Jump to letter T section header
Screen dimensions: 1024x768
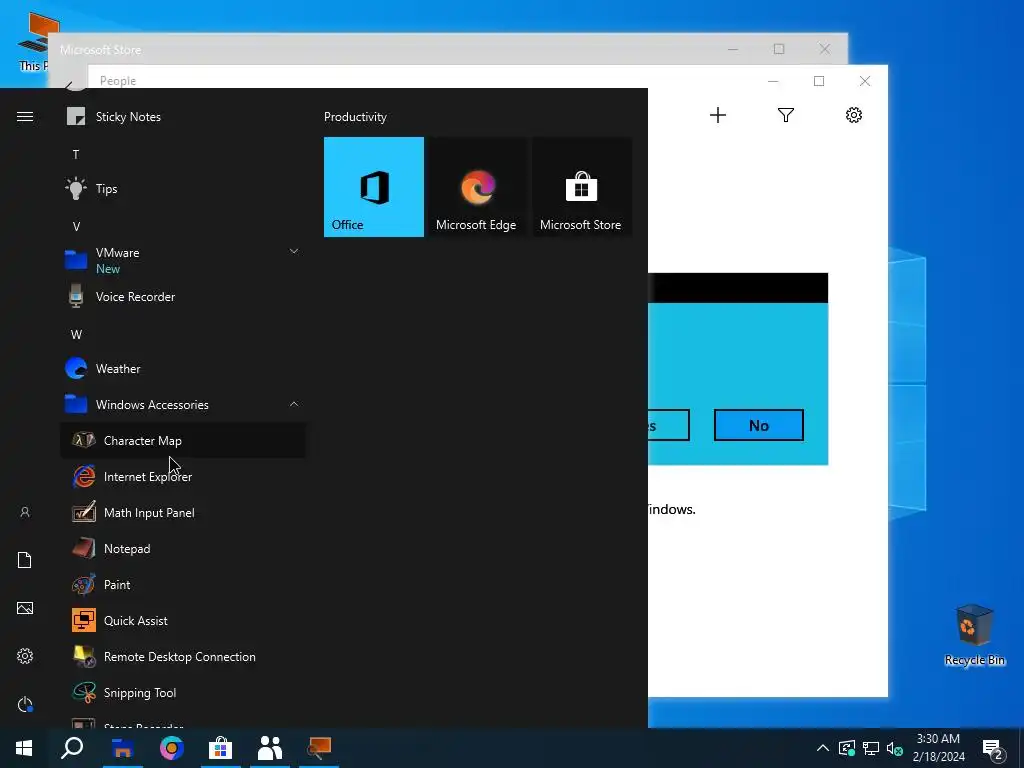coord(76,155)
